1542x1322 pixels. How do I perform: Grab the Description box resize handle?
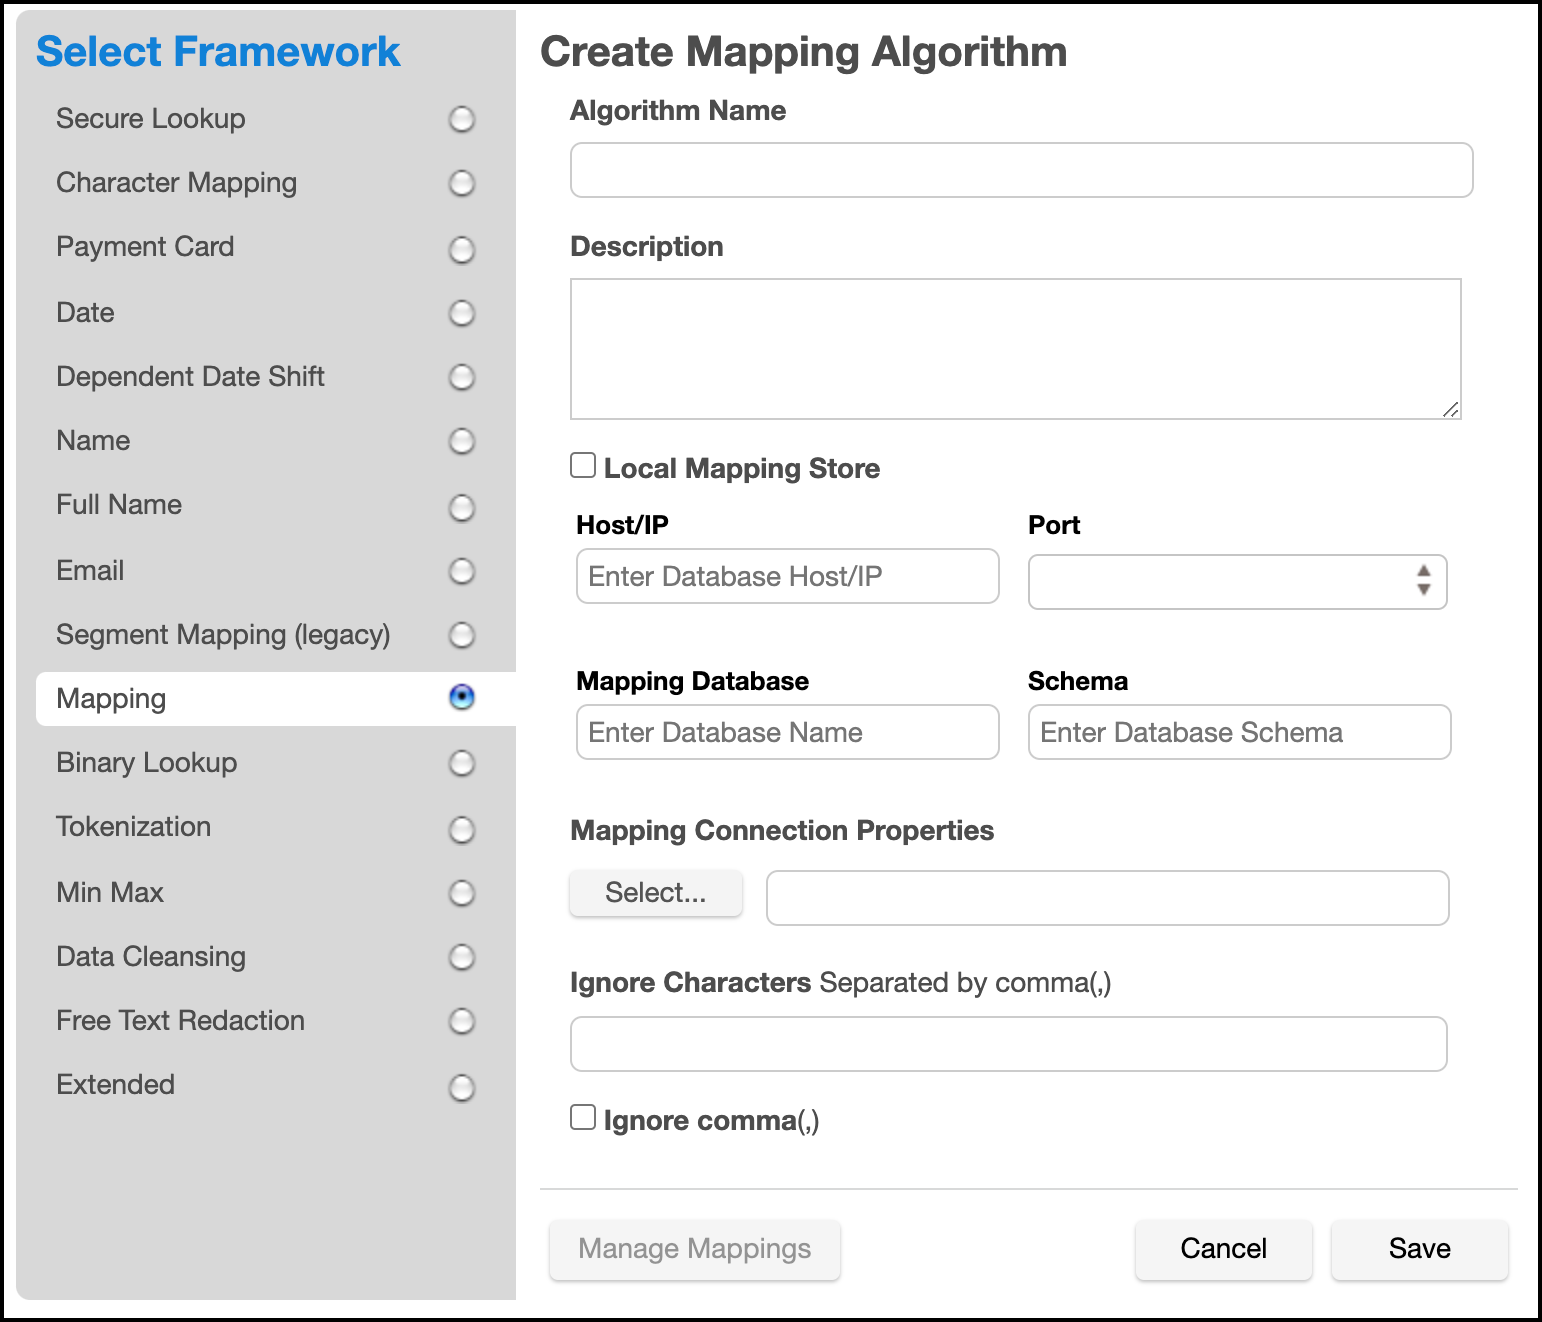[x=1450, y=409]
